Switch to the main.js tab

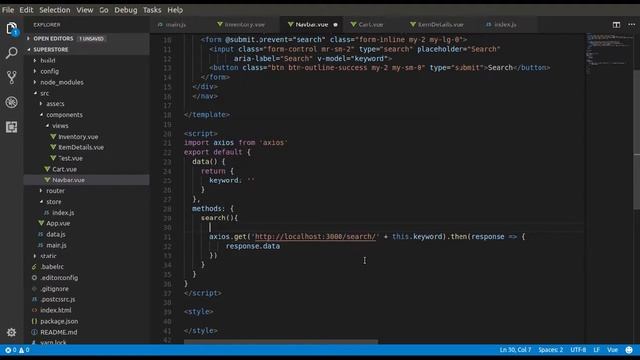click(x=177, y=25)
